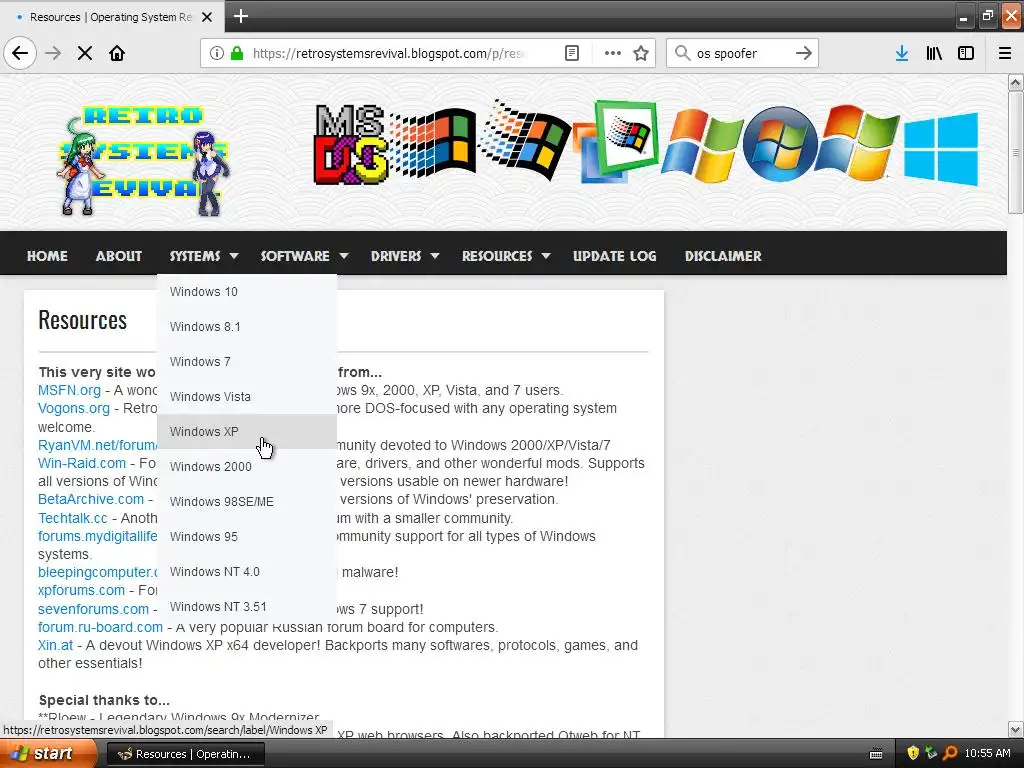Select Windows 95 from Systems menu
Image resolution: width=1024 pixels, height=768 pixels.
(247, 537)
